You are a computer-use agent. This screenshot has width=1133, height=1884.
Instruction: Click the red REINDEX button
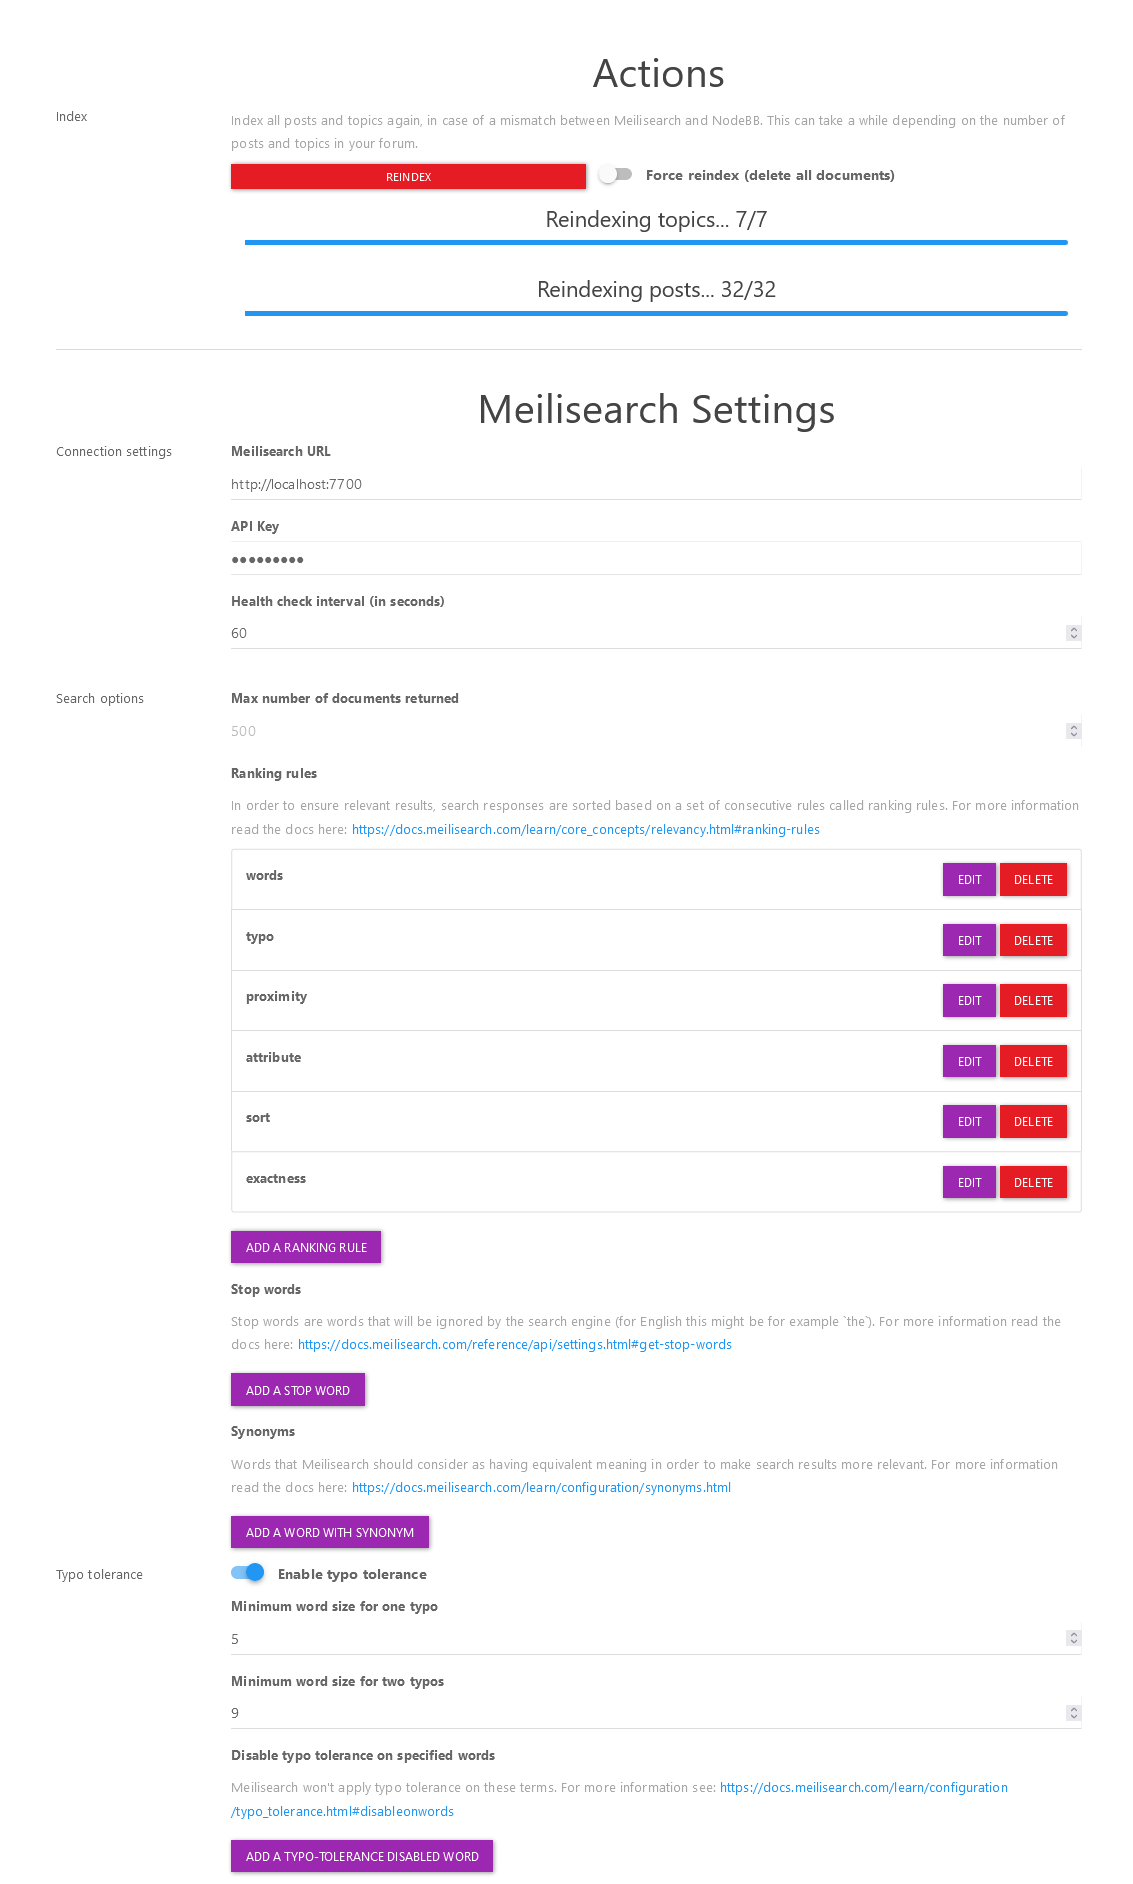[x=408, y=176]
